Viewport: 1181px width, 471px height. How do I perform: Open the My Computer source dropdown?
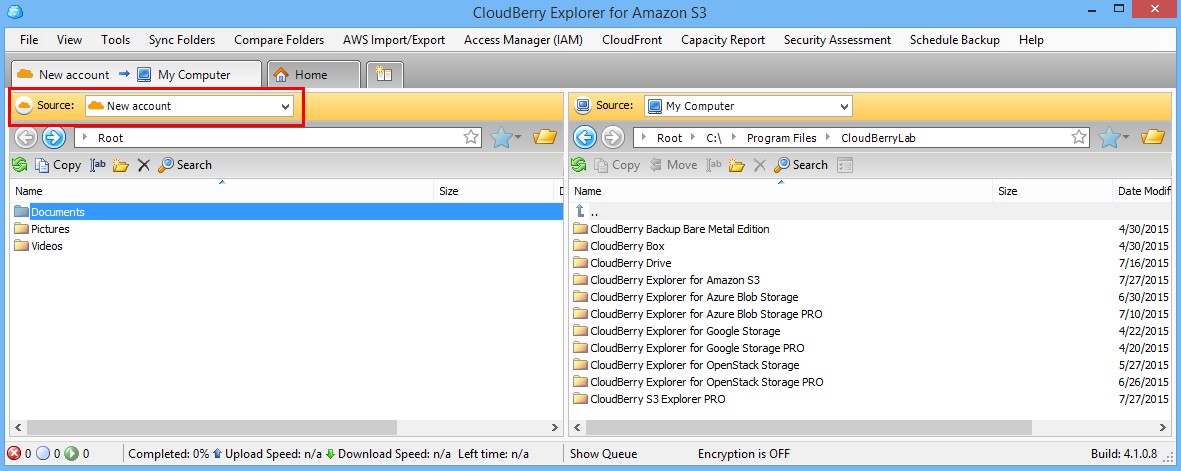tap(844, 106)
